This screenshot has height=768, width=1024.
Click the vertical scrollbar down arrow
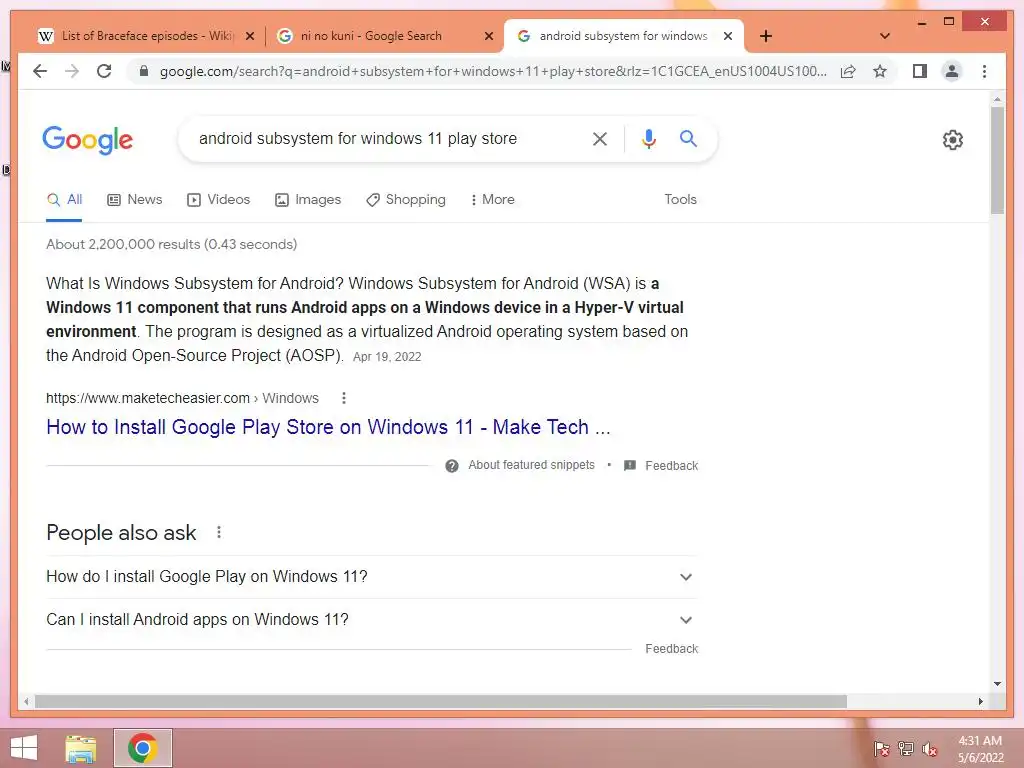click(997, 684)
